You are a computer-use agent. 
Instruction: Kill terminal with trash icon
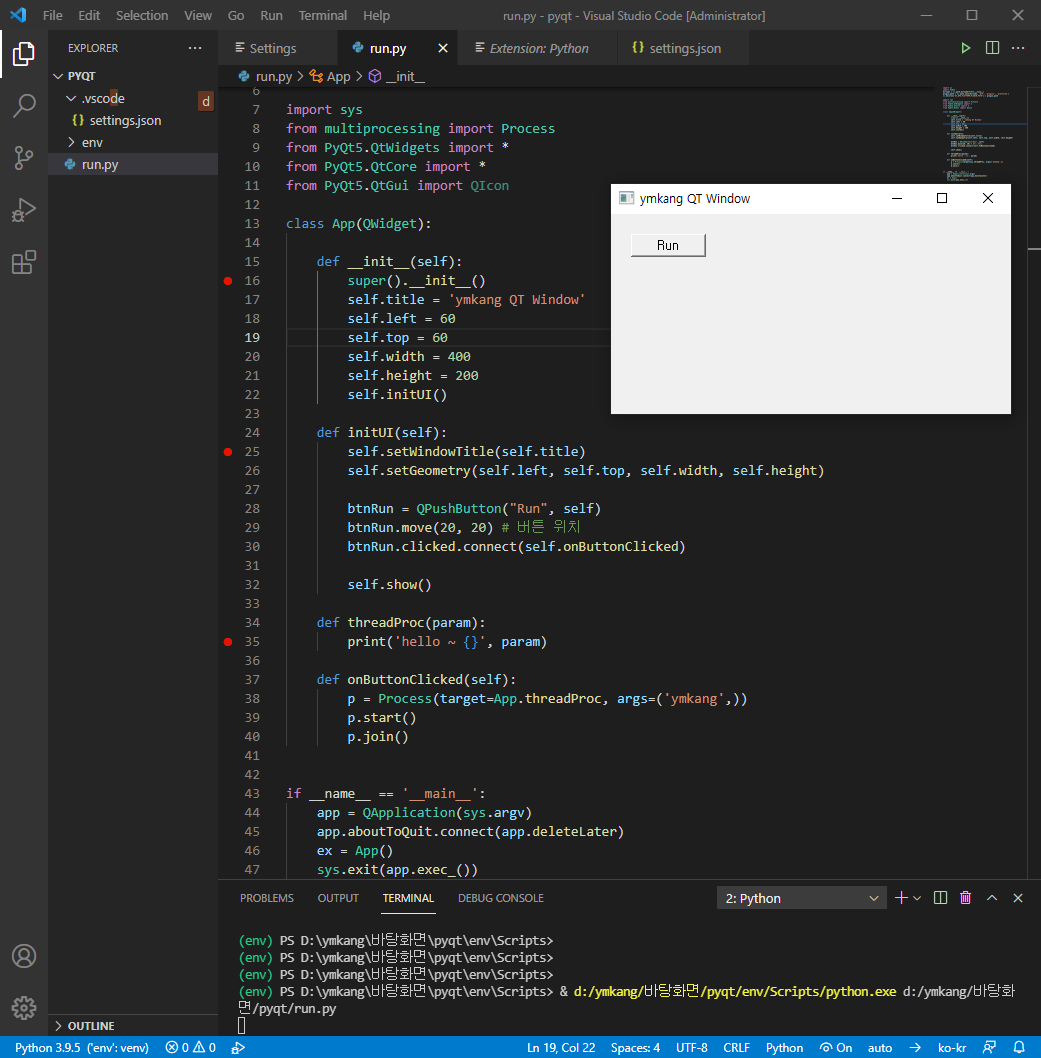click(x=965, y=898)
